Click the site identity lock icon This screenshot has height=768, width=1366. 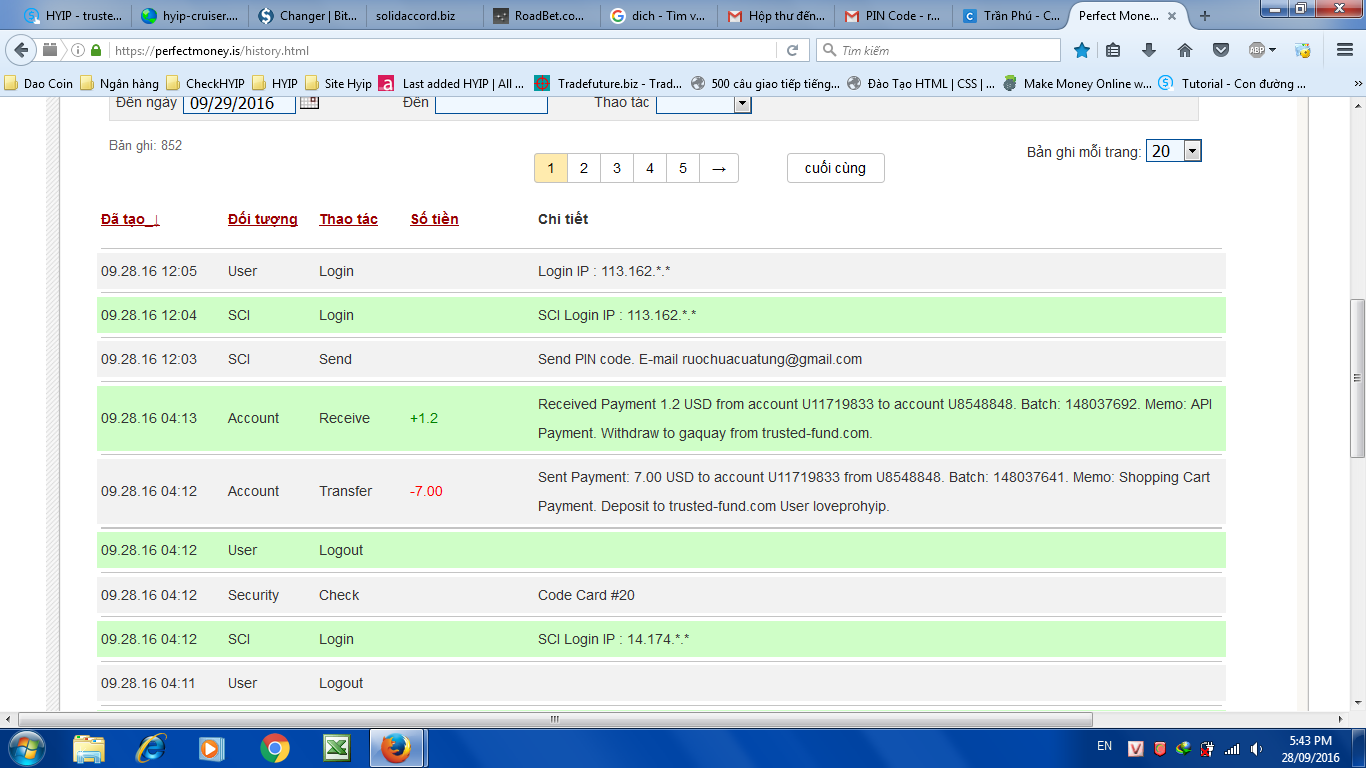(x=96, y=50)
